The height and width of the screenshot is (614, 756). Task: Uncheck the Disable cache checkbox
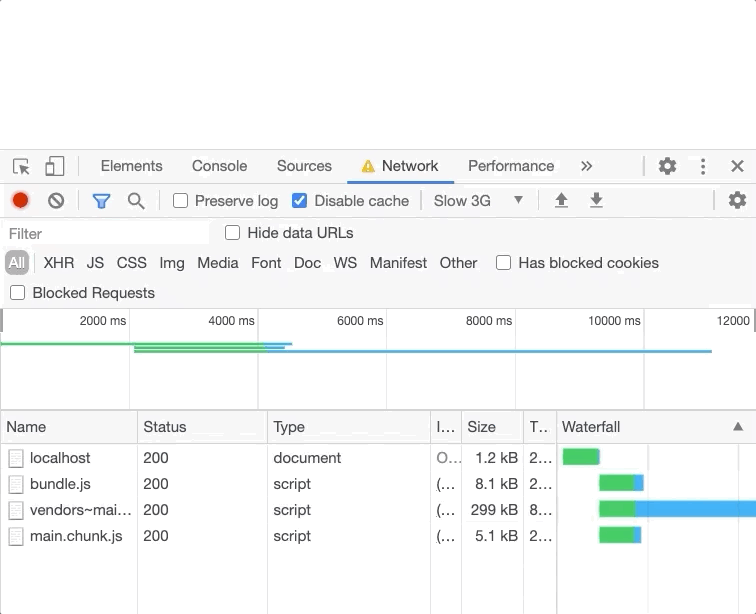click(x=299, y=201)
